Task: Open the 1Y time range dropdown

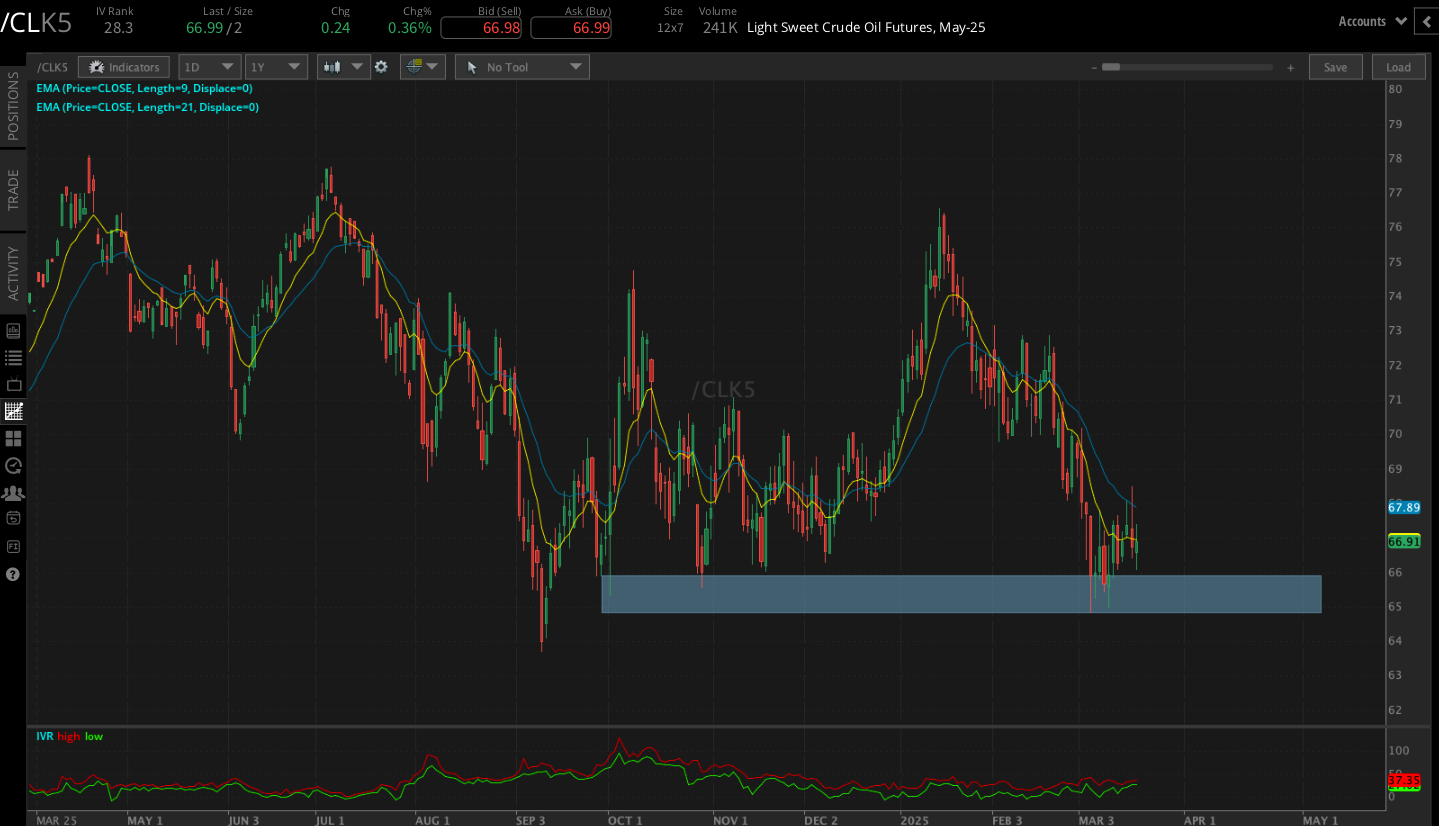Action: 276,66
